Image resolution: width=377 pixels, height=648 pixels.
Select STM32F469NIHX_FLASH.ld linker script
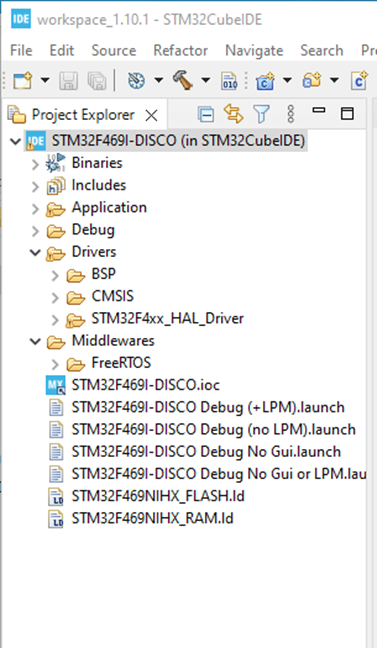(158, 496)
